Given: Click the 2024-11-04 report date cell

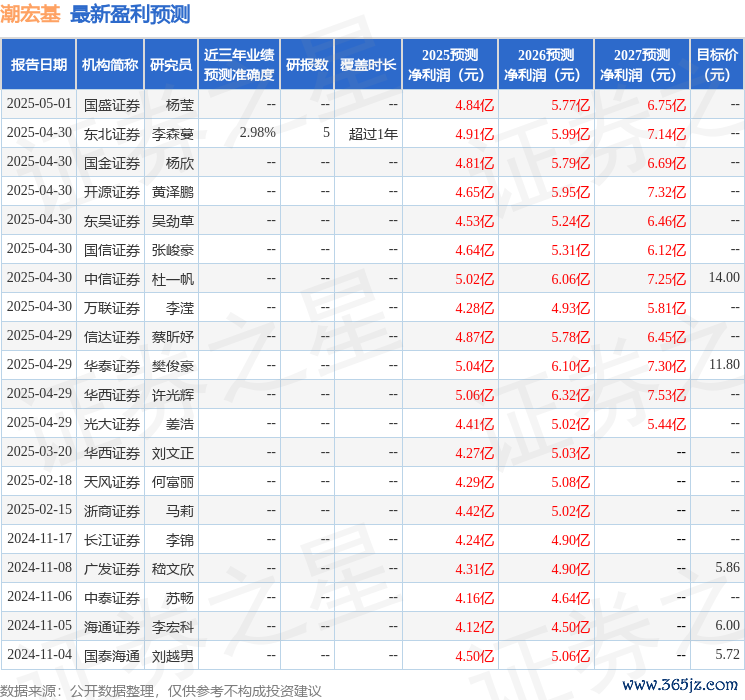Looking at the screenshot, I should [x=39, y=655].
